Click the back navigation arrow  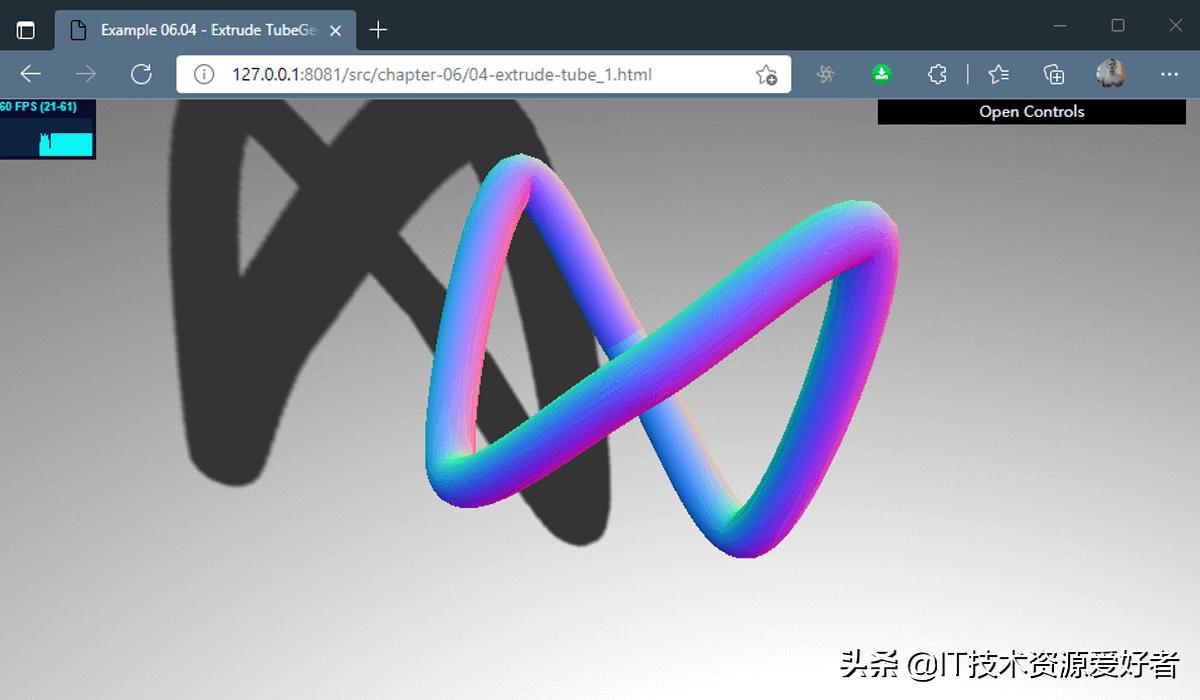30,74
